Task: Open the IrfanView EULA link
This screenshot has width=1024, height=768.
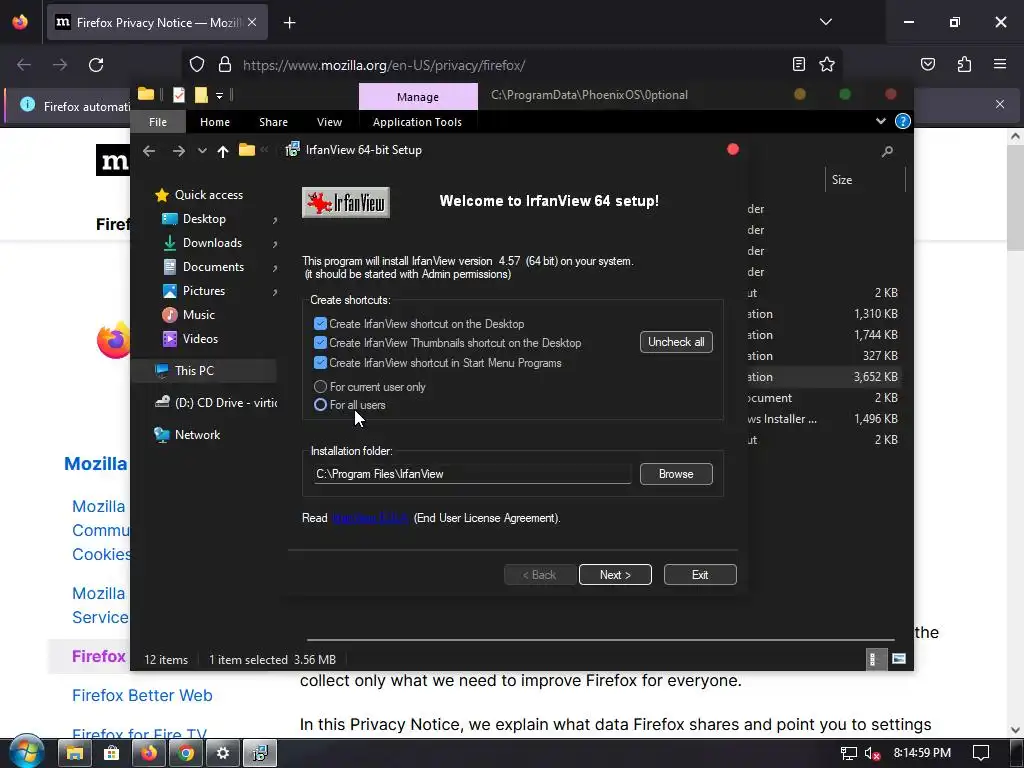Action: pyautogui.click(x=370, y=518)
